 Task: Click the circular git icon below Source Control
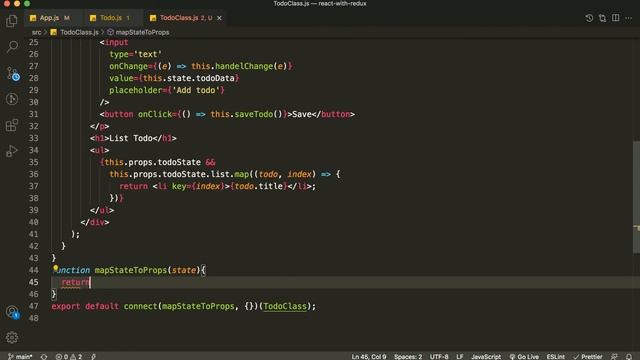[12, 99]
